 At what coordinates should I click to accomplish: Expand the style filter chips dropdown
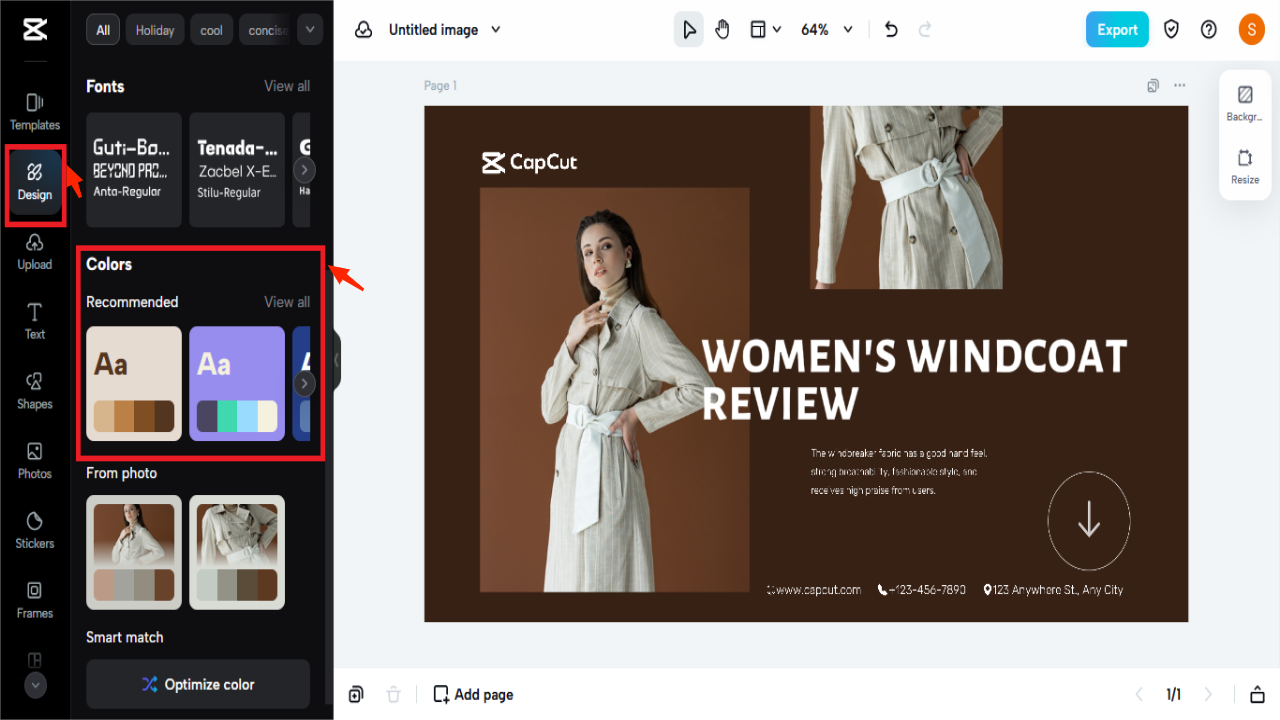click(310, 30)
